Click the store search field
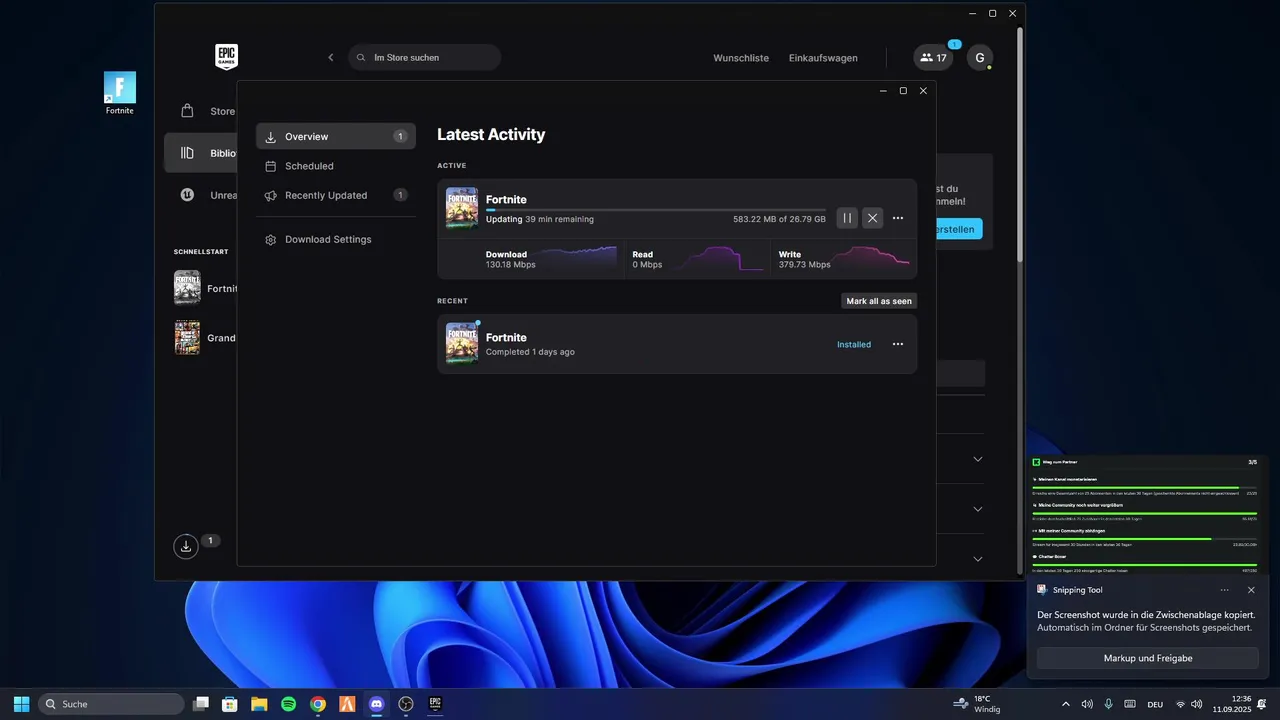1280x720 pixels. pyautogui.click(x=425, y=57)
